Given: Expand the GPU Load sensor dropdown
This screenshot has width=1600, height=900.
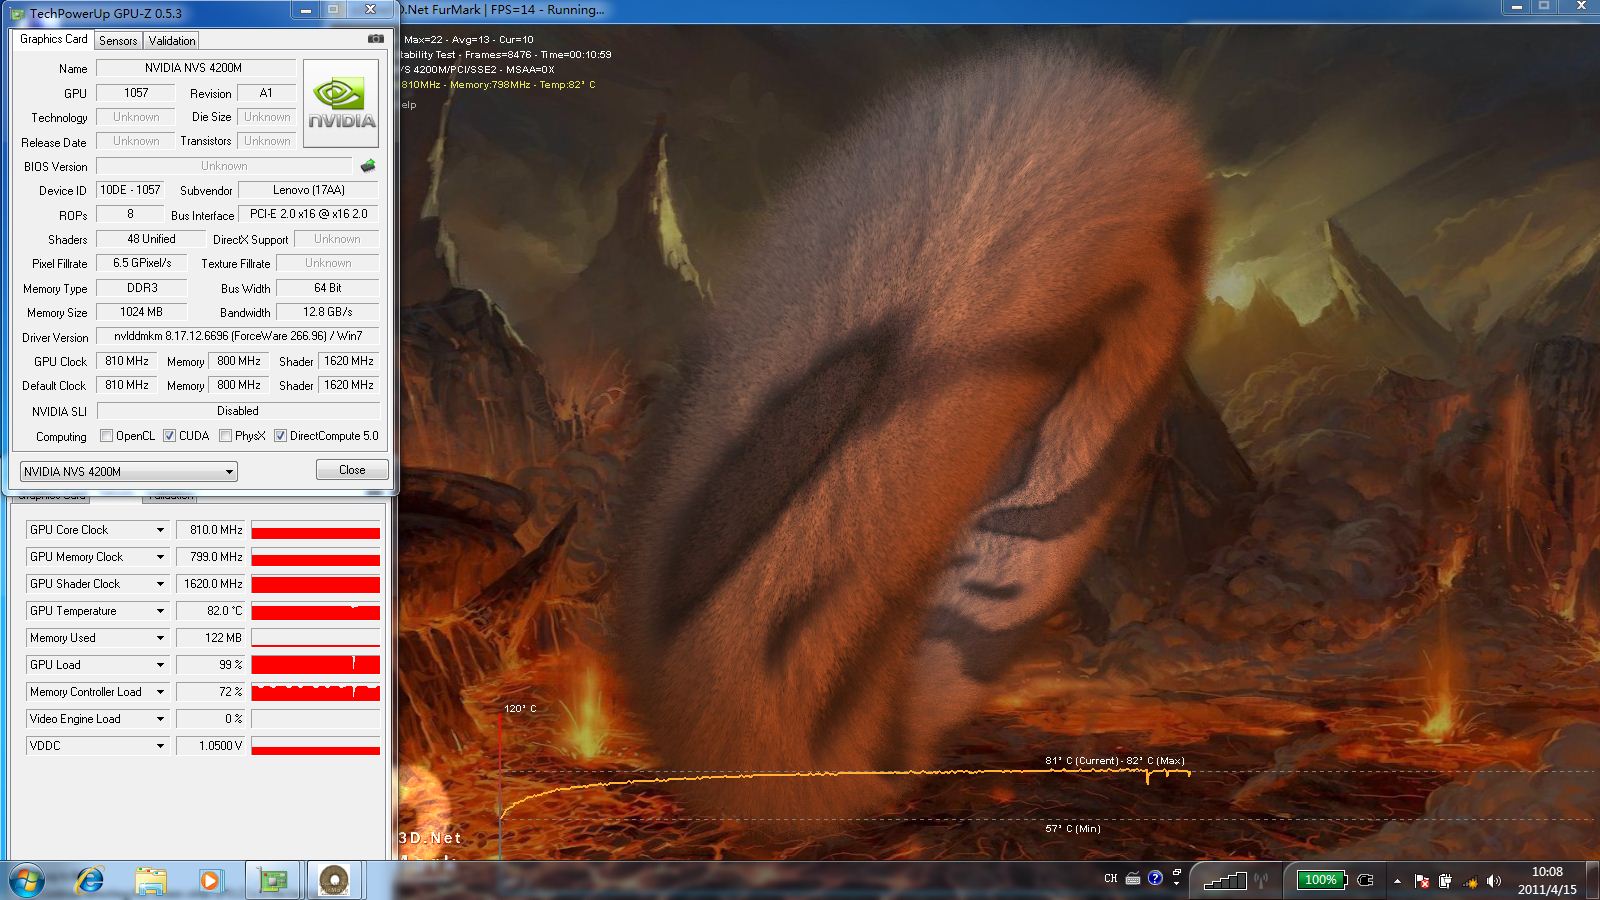Looking at the screenshot, I should click(x=160, y=665).
